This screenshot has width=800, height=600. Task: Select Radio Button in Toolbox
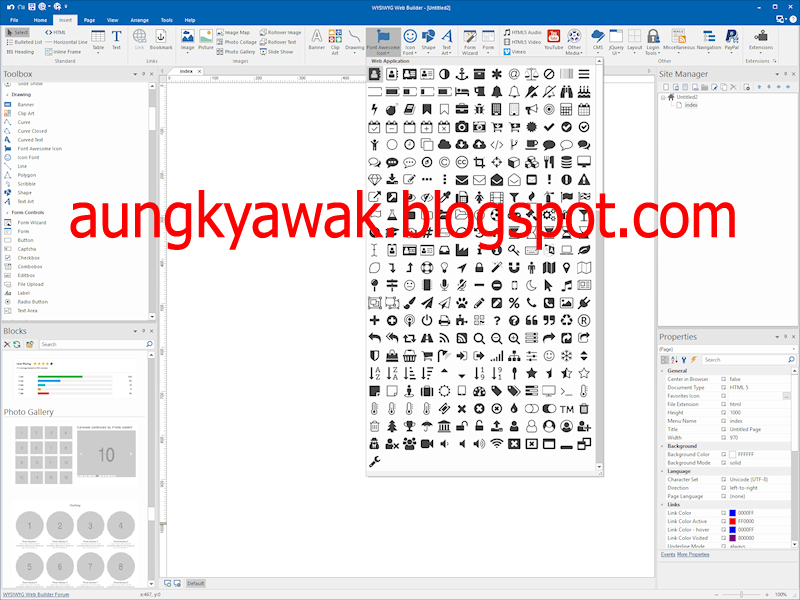(33, 302)
